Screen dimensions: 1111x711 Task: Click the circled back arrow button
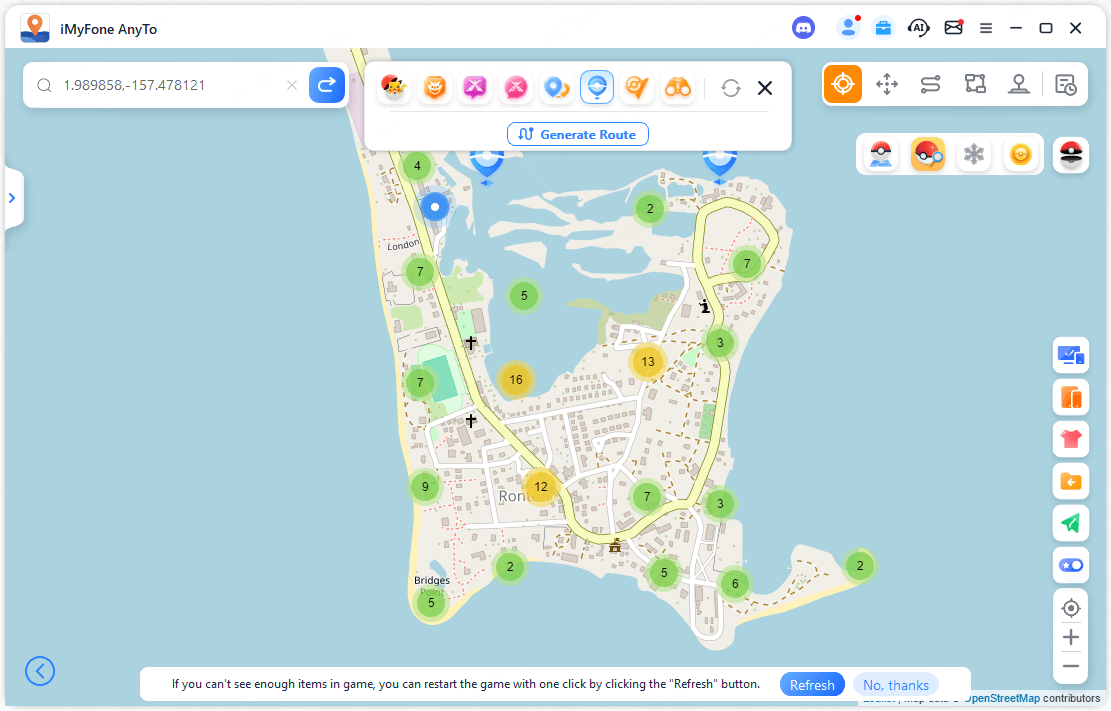click(x=40, y=671)
